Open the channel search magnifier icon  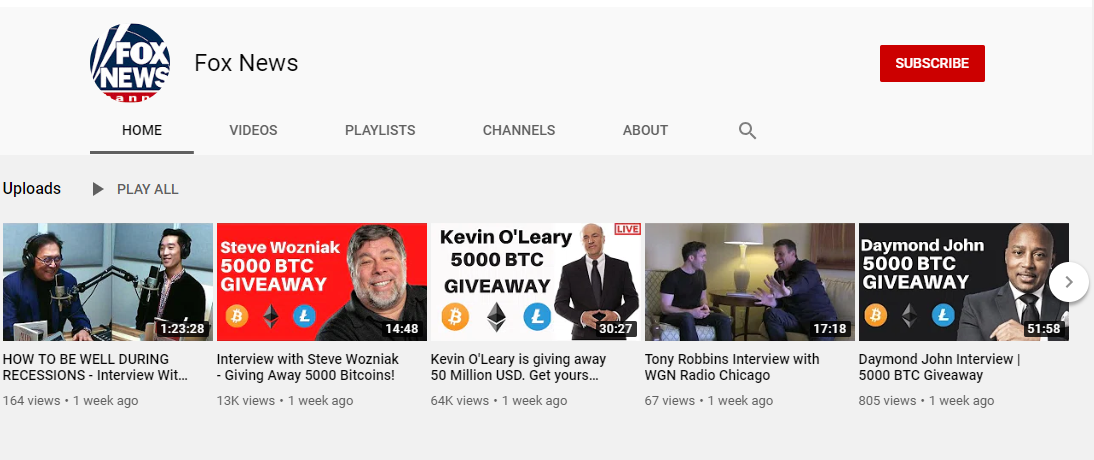(x=747, y=131)
